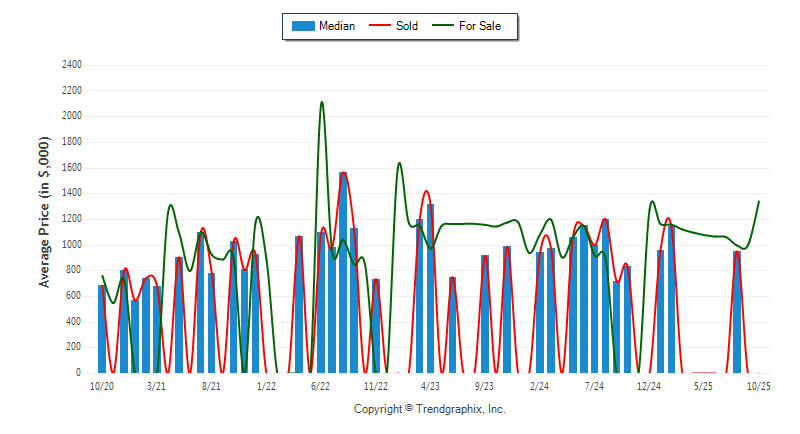Select the highest green For Sale peak
The image size is (800, 434).
point(321,102)
